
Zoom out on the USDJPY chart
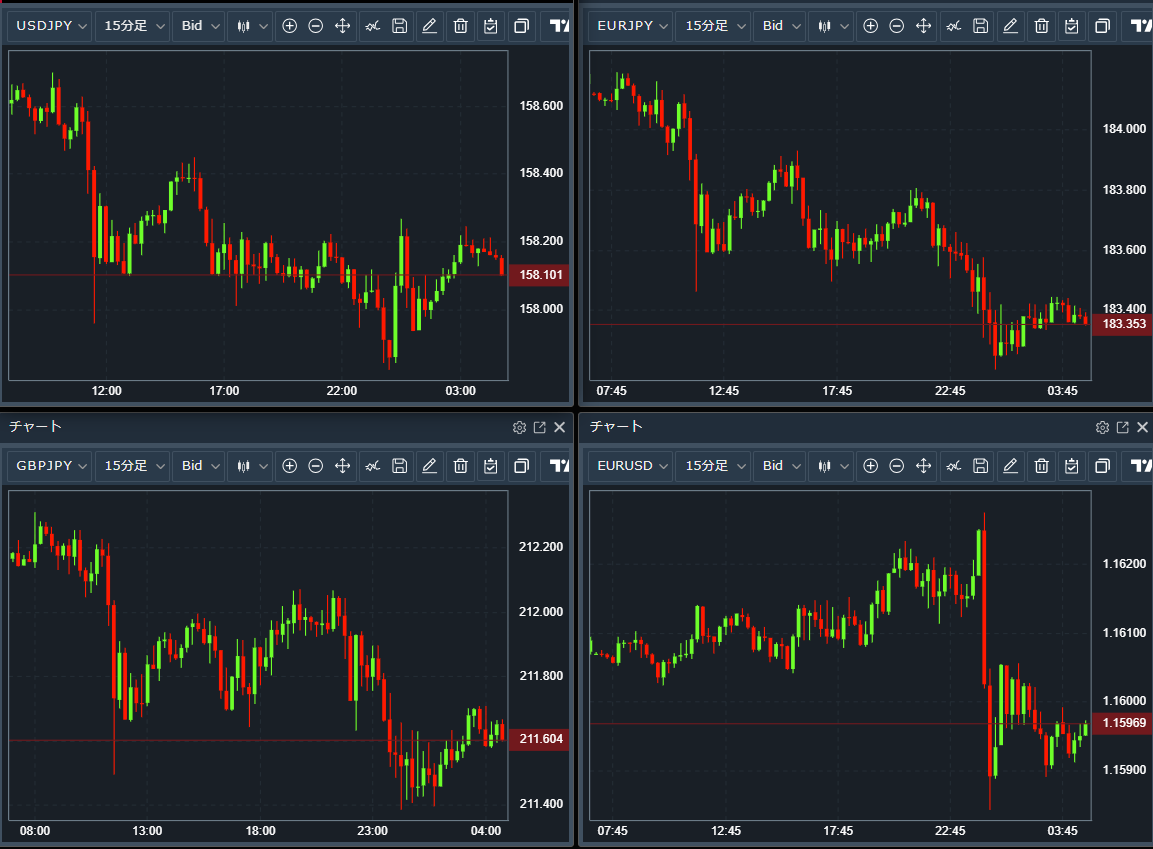point(315,26)
